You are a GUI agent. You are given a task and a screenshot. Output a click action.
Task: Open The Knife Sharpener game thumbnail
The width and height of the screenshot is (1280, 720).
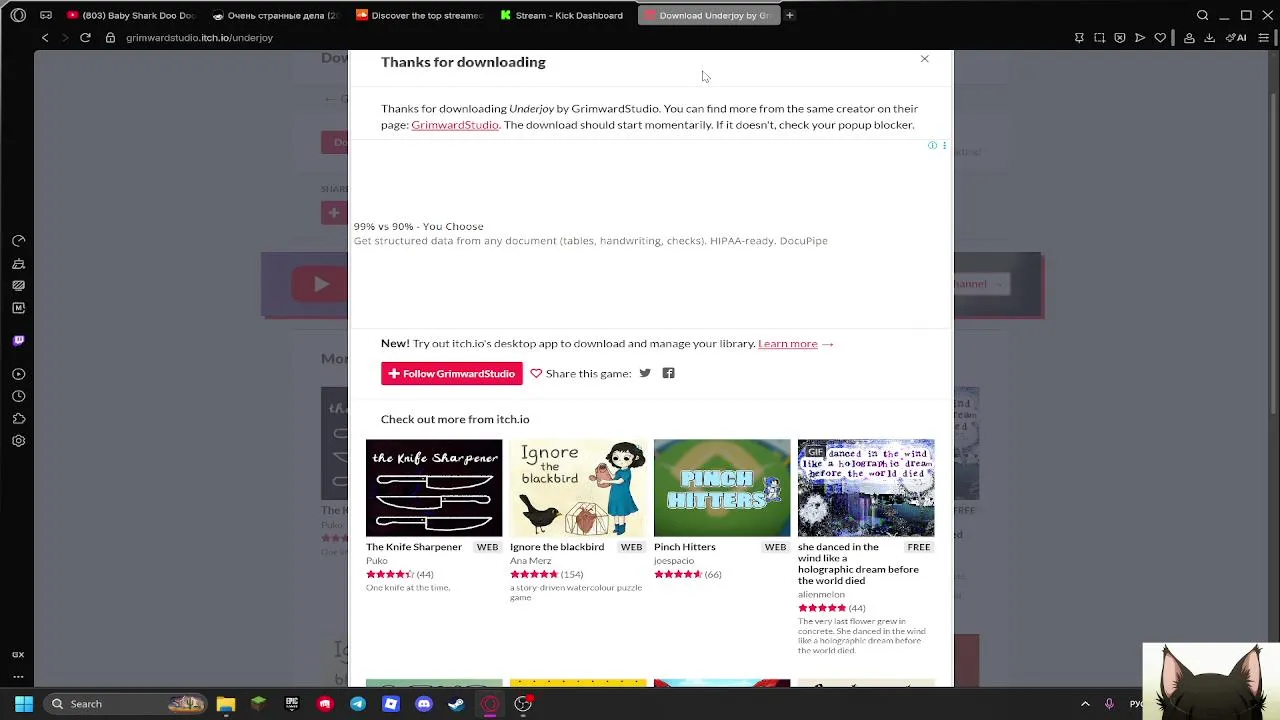coord(434,488)
